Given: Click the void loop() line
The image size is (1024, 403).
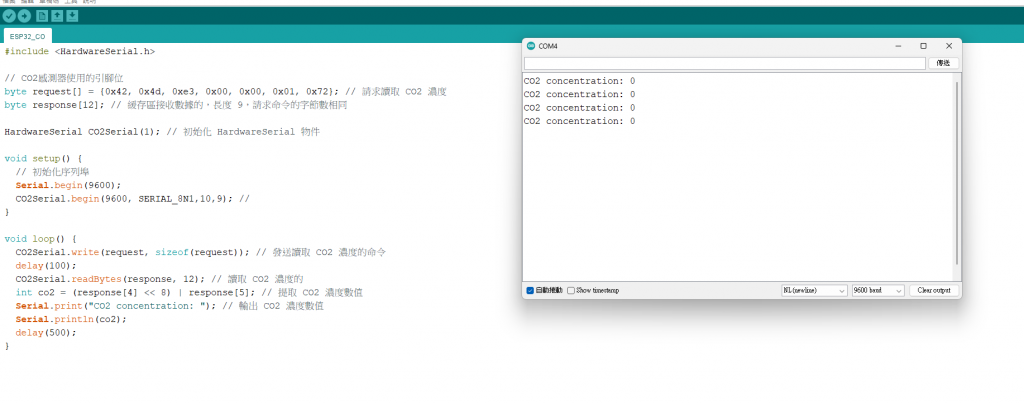Looking at the screenshot, I should coord(40,239).
